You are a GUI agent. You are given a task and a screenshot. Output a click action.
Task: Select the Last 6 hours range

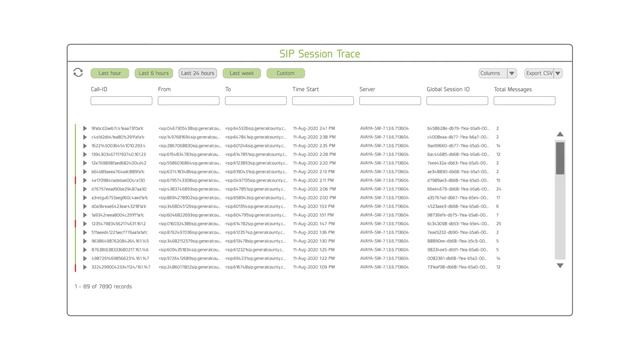pyautogui.click(x=153, y=73)
